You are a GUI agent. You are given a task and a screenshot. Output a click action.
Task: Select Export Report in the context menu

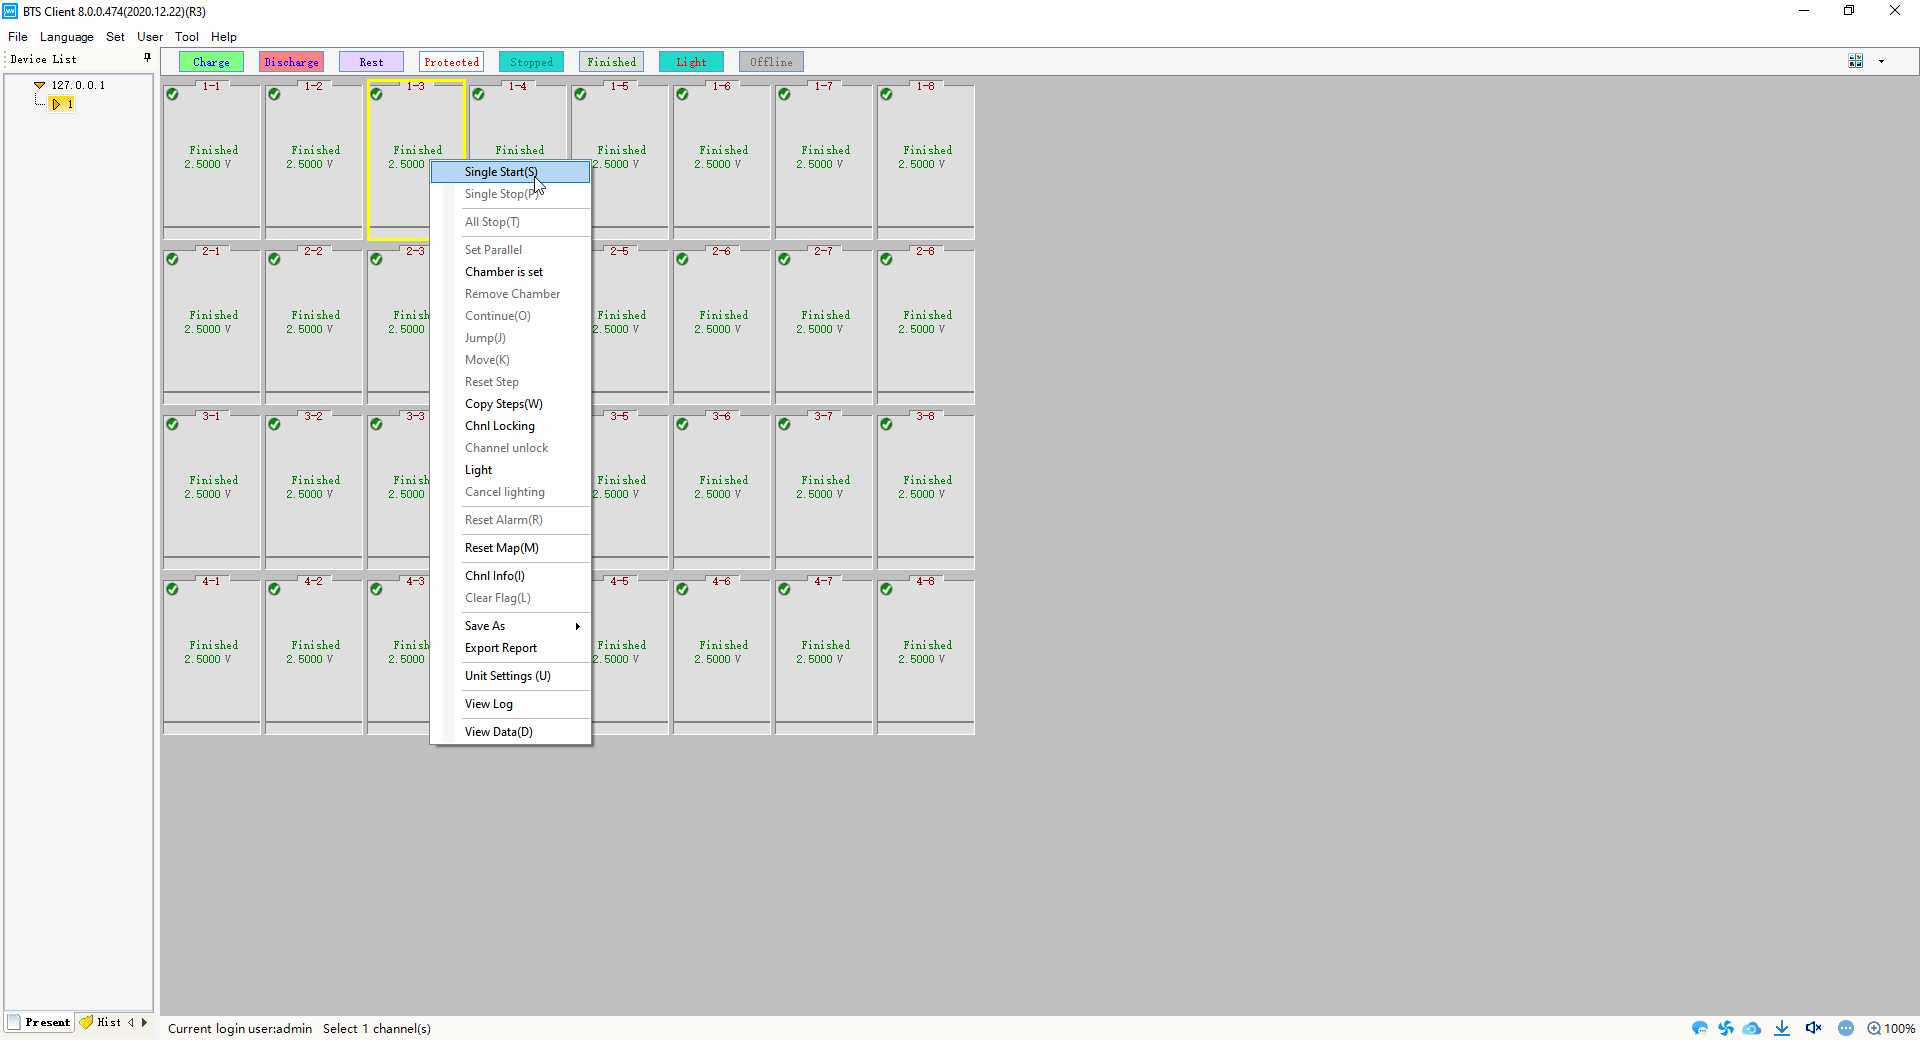point(500,648)
